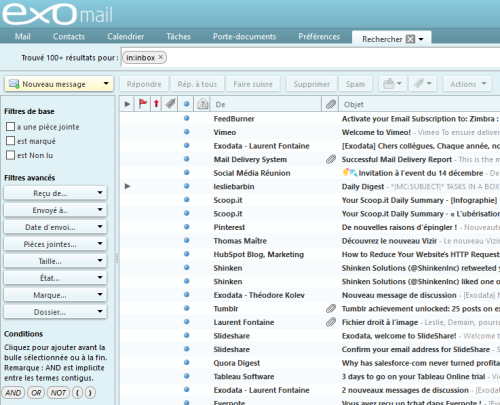Viewport: 500px width, 405px height.
Task: Click the exo mail logo
Action: pos(57,14)
